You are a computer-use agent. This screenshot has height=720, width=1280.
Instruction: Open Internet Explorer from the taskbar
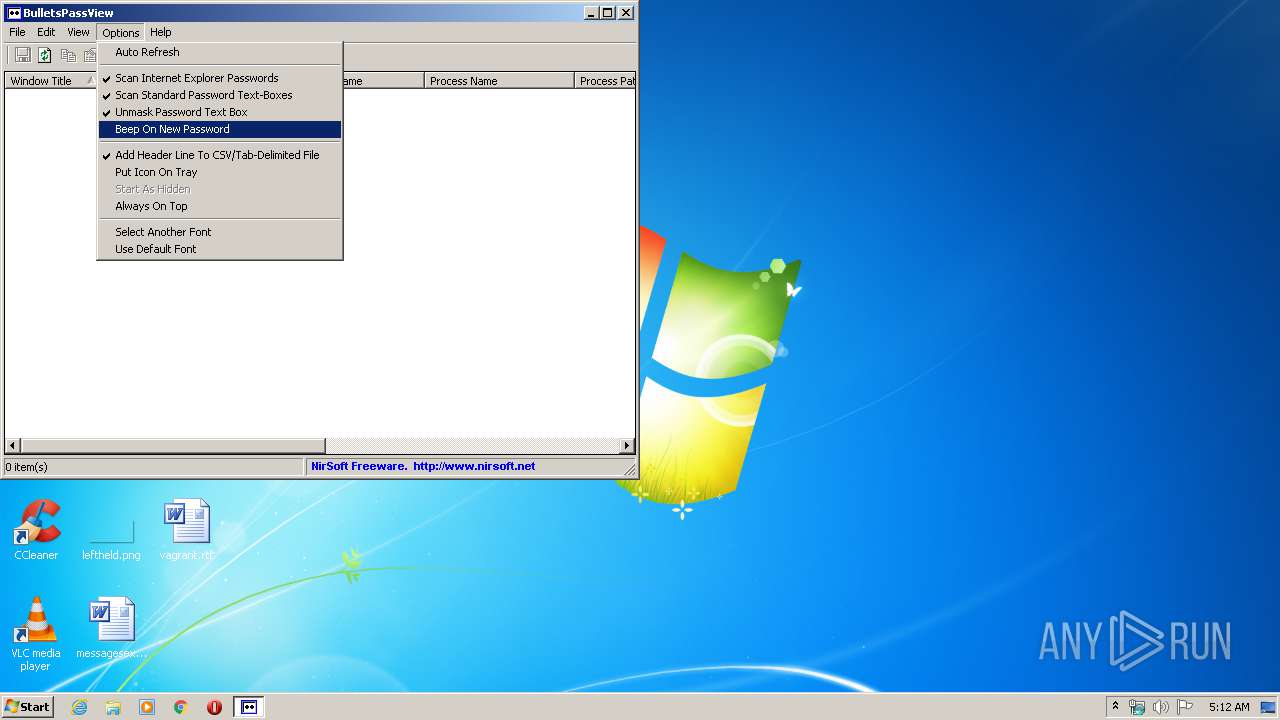click(x=79, y=707)
